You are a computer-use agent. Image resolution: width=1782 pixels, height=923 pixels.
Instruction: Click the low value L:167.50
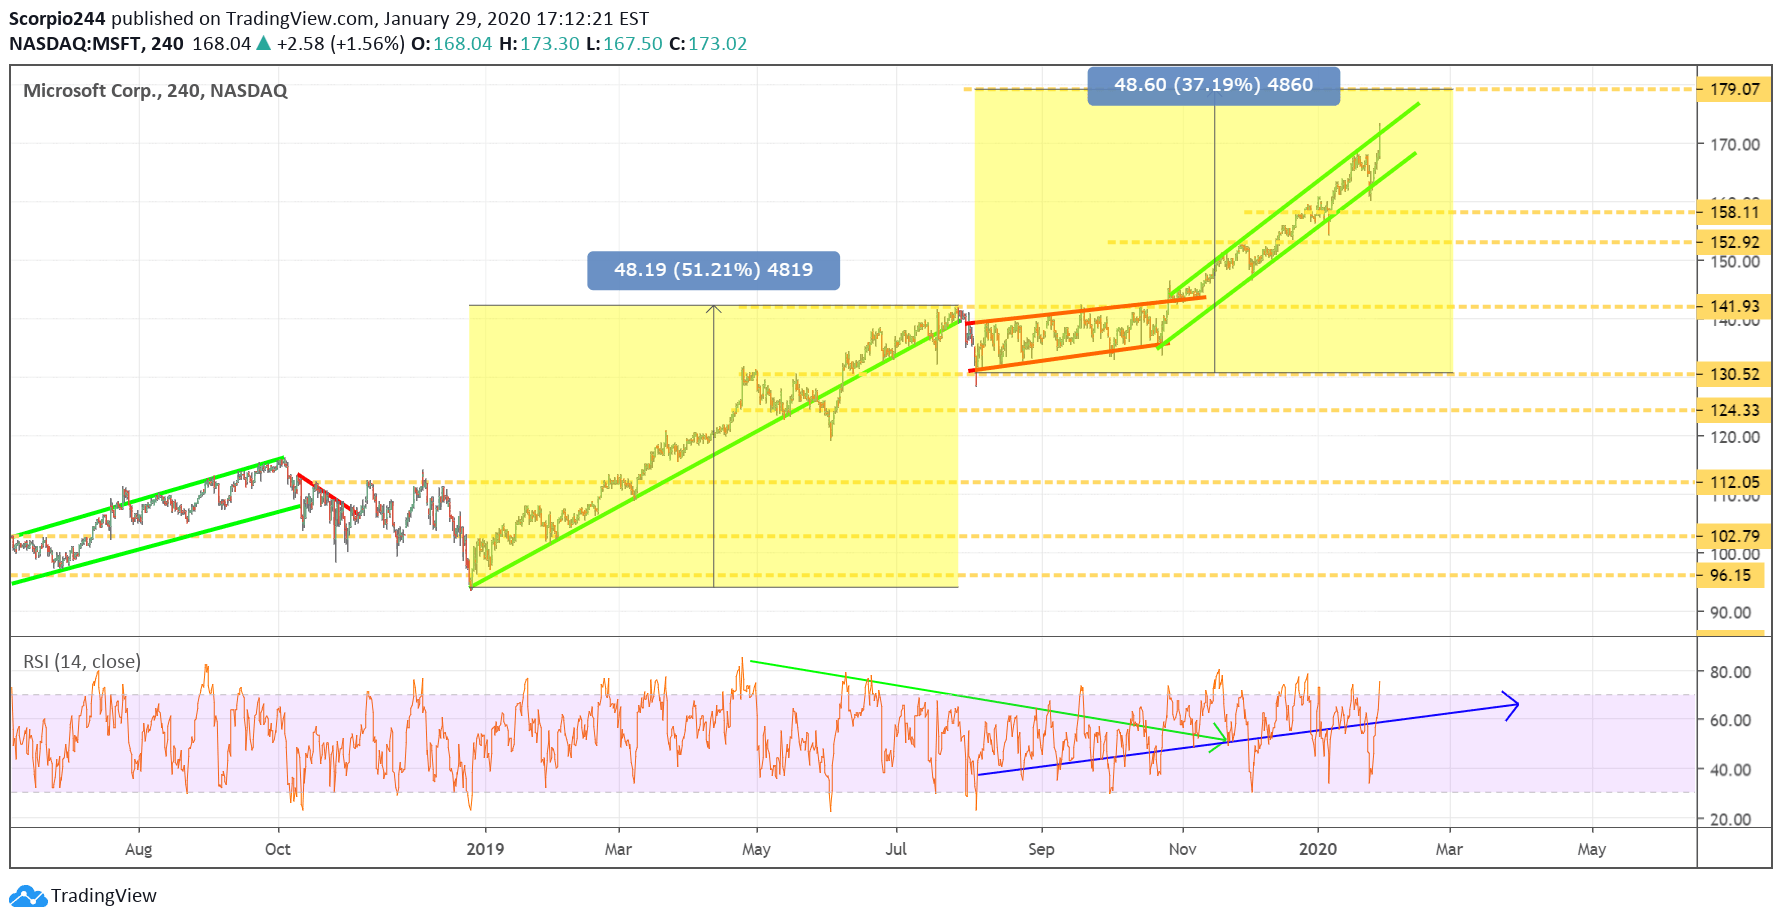624,44
